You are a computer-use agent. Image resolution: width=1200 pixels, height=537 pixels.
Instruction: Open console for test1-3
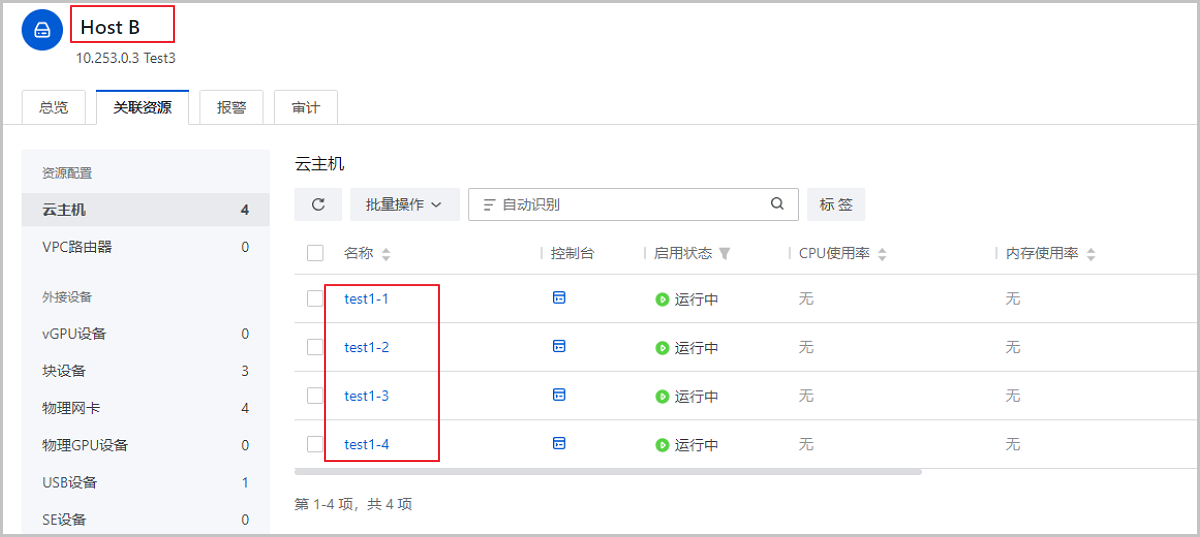(x=559, y=395)
